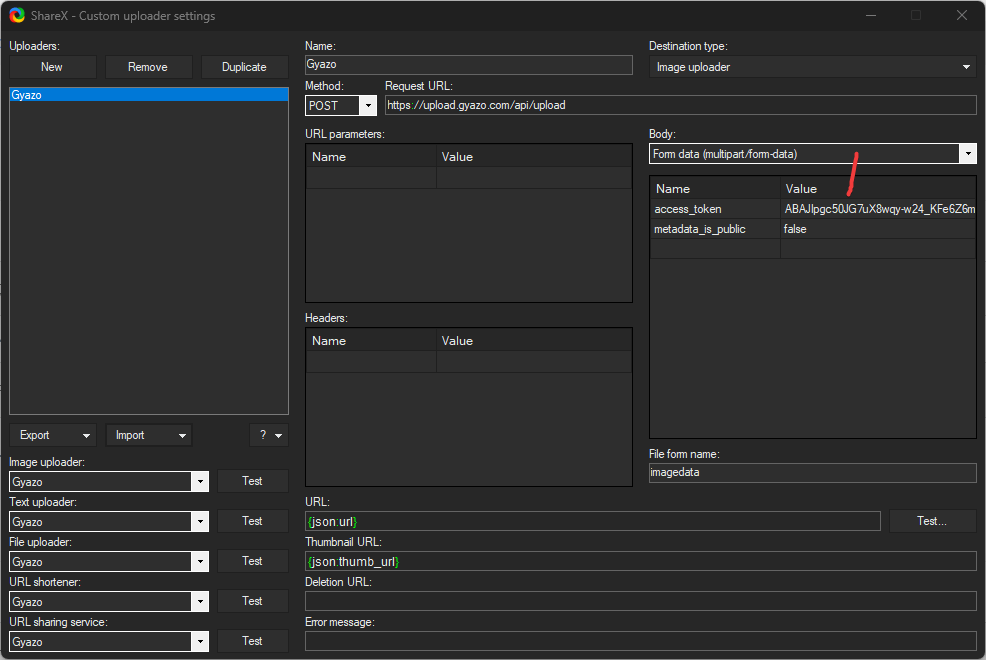Click the Test... button beside URL

coord(932,521)
